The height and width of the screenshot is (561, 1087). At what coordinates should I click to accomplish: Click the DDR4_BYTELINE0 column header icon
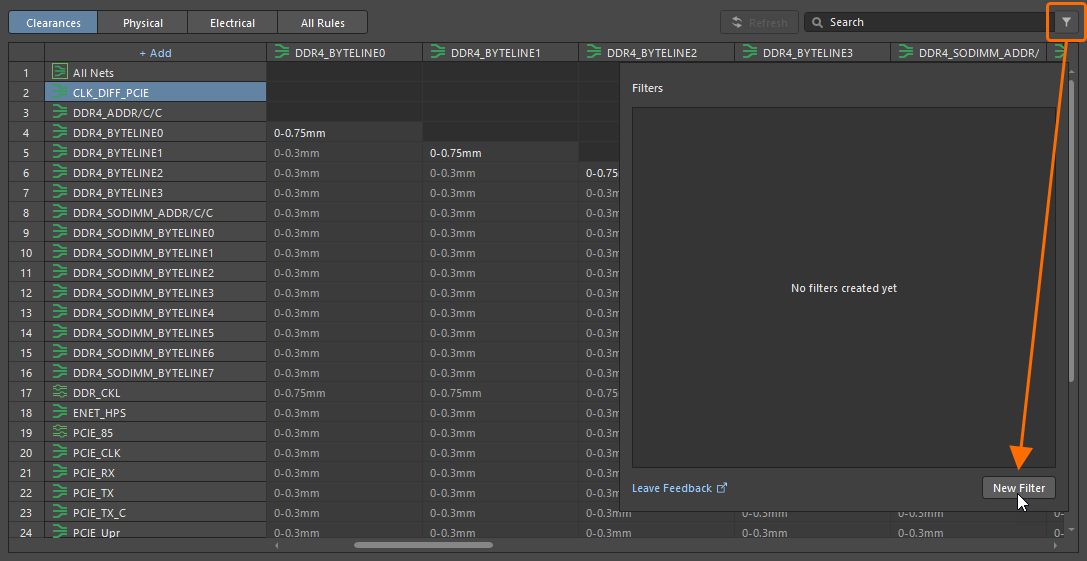pyautogui.click(x=281, y=53)
